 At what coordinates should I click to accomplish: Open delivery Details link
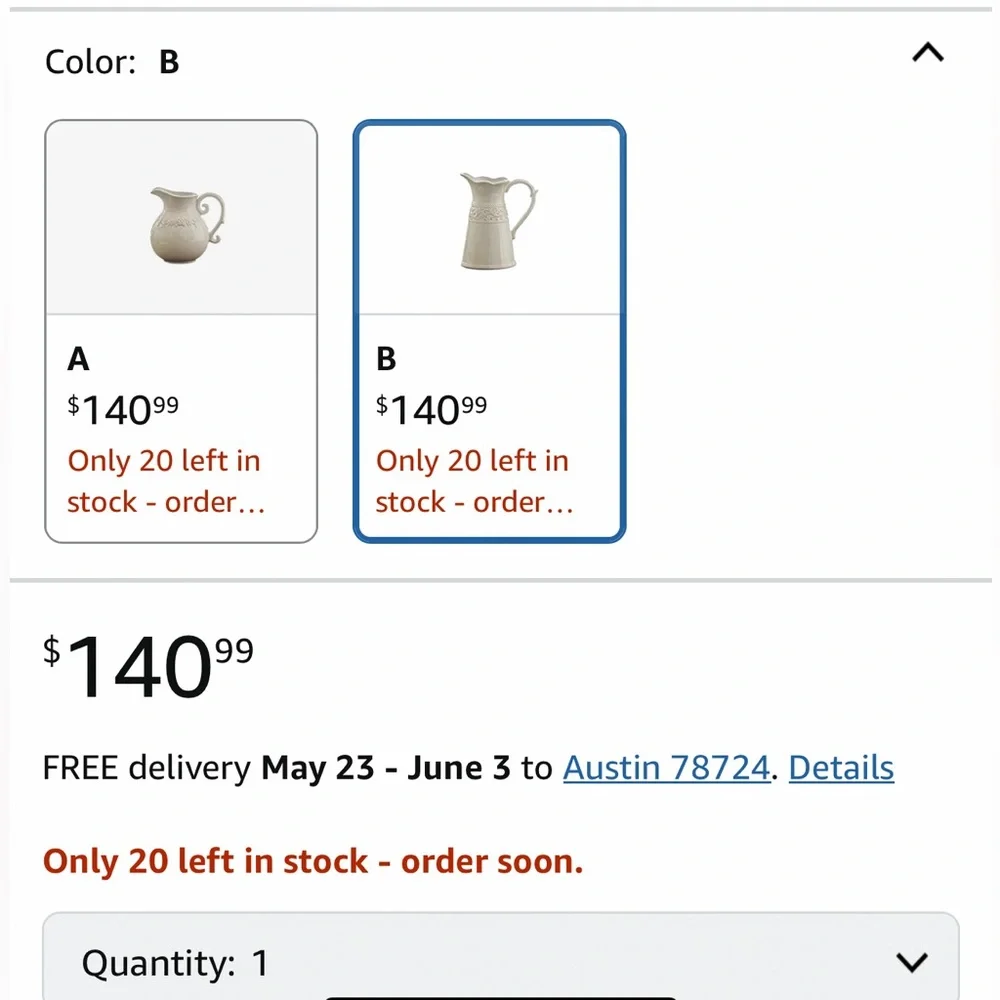click(841, 767)
